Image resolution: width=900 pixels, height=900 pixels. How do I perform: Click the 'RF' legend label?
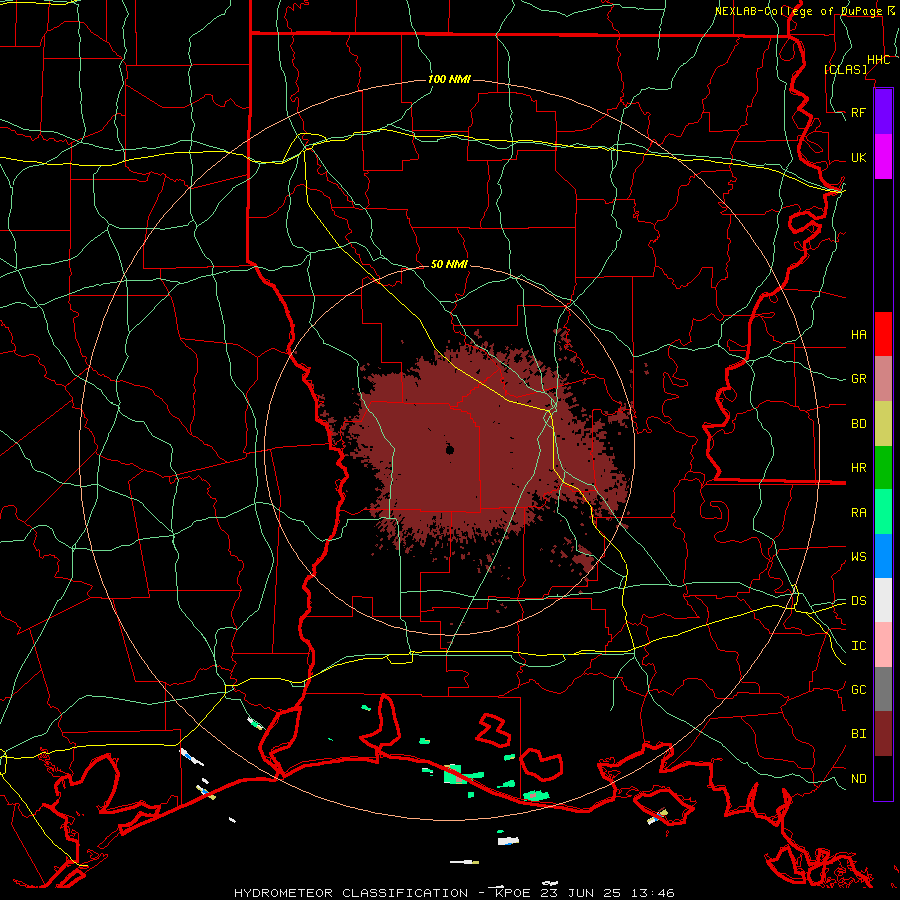coord(858,112)
